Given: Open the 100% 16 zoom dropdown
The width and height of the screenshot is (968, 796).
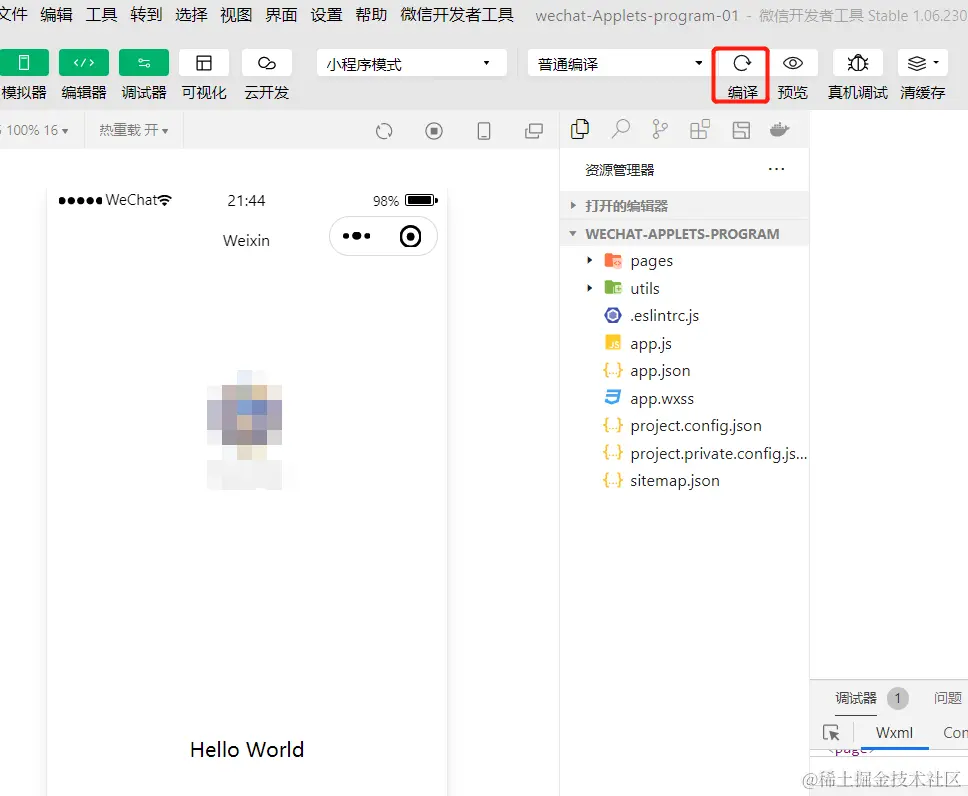Looking at the screenshot, I should [36, 130].
